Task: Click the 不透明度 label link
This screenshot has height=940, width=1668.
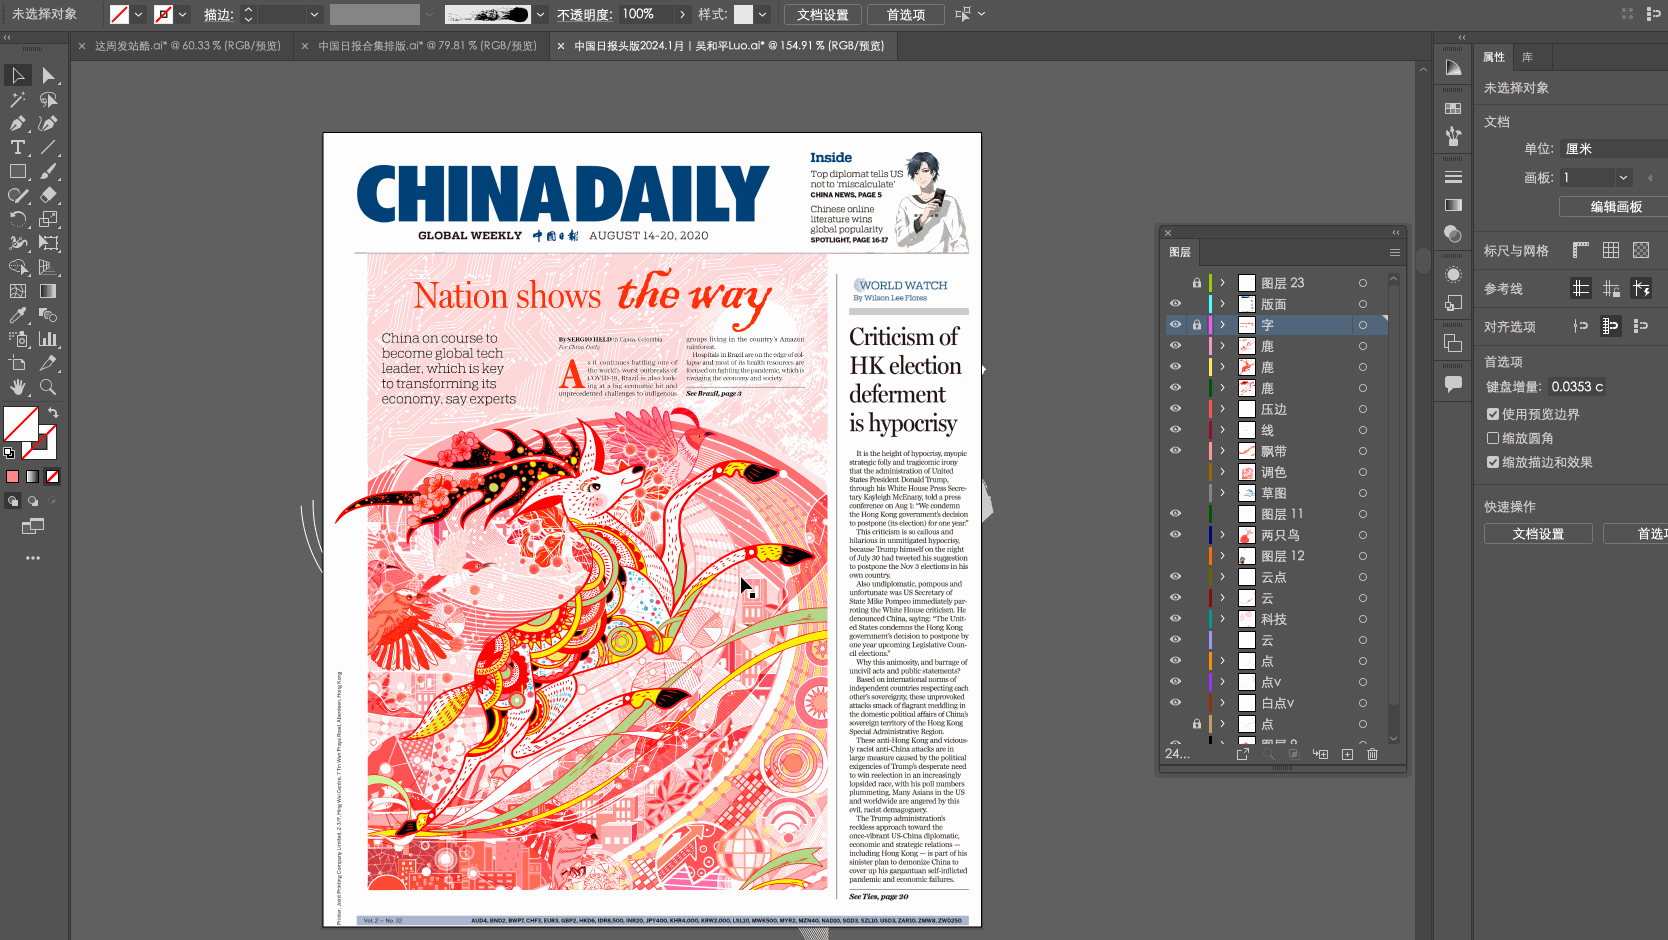Action: click(x=584, y=14)
